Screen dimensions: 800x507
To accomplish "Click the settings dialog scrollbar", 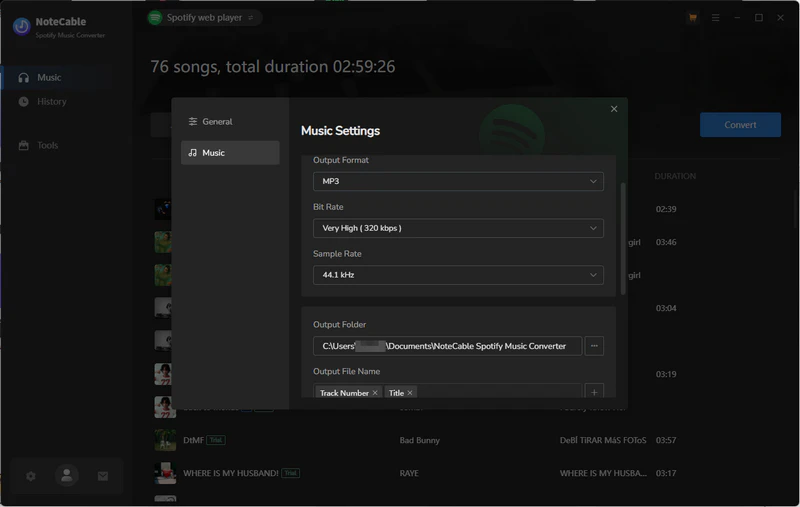I will tap(623, 239).
